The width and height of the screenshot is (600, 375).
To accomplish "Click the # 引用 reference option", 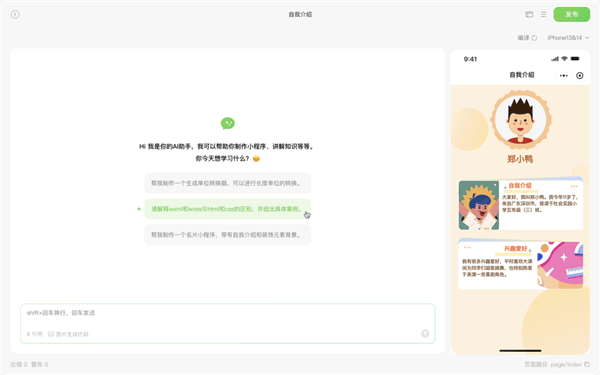I will coord(34,334).
